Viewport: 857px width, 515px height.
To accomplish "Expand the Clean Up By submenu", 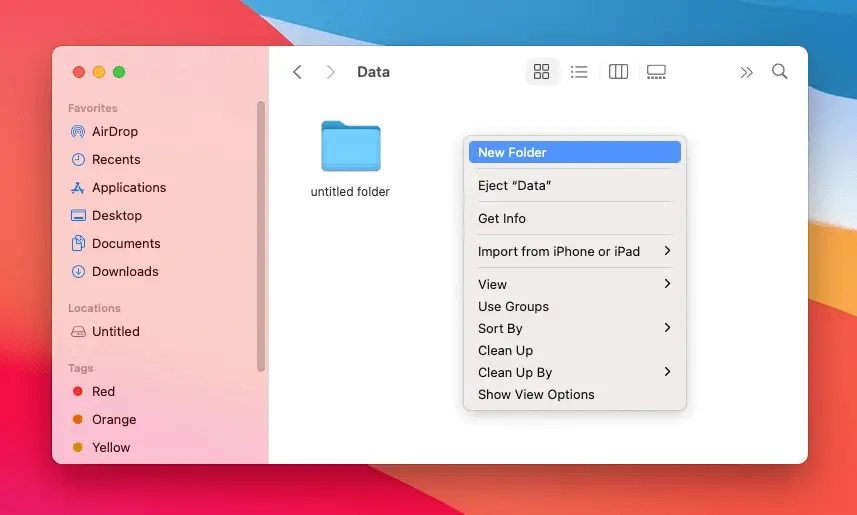I will 574,372.
